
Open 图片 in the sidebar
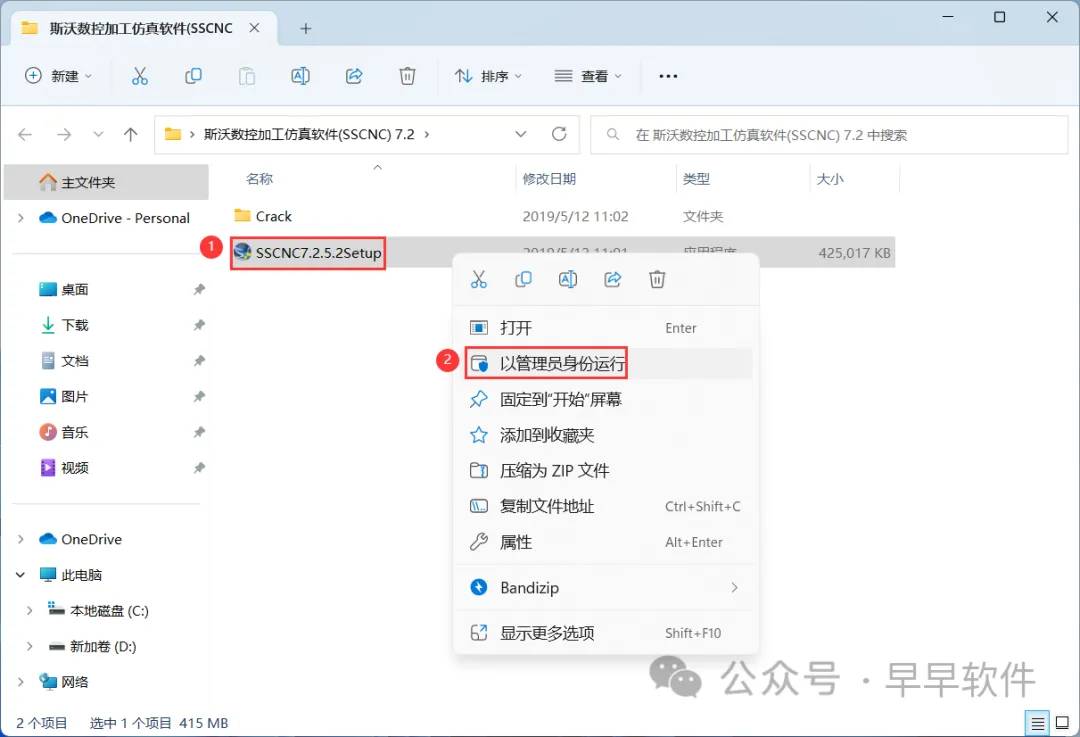click(74, 397)
